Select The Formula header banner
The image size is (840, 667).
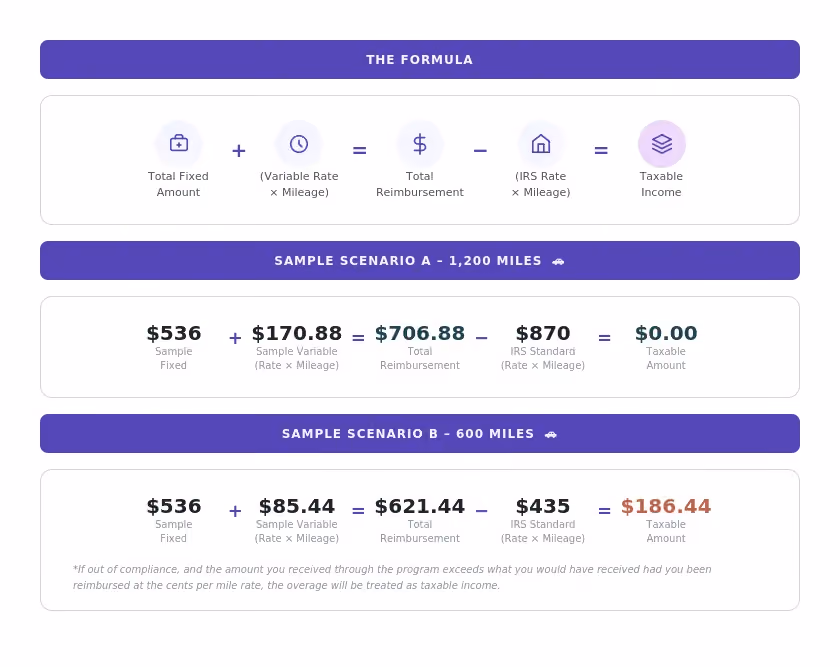(420, 59)
